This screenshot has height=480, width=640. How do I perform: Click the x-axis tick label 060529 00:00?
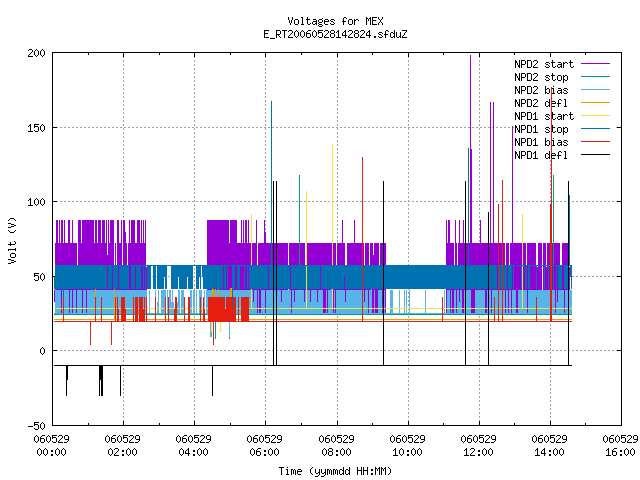[x=51, y=445]
